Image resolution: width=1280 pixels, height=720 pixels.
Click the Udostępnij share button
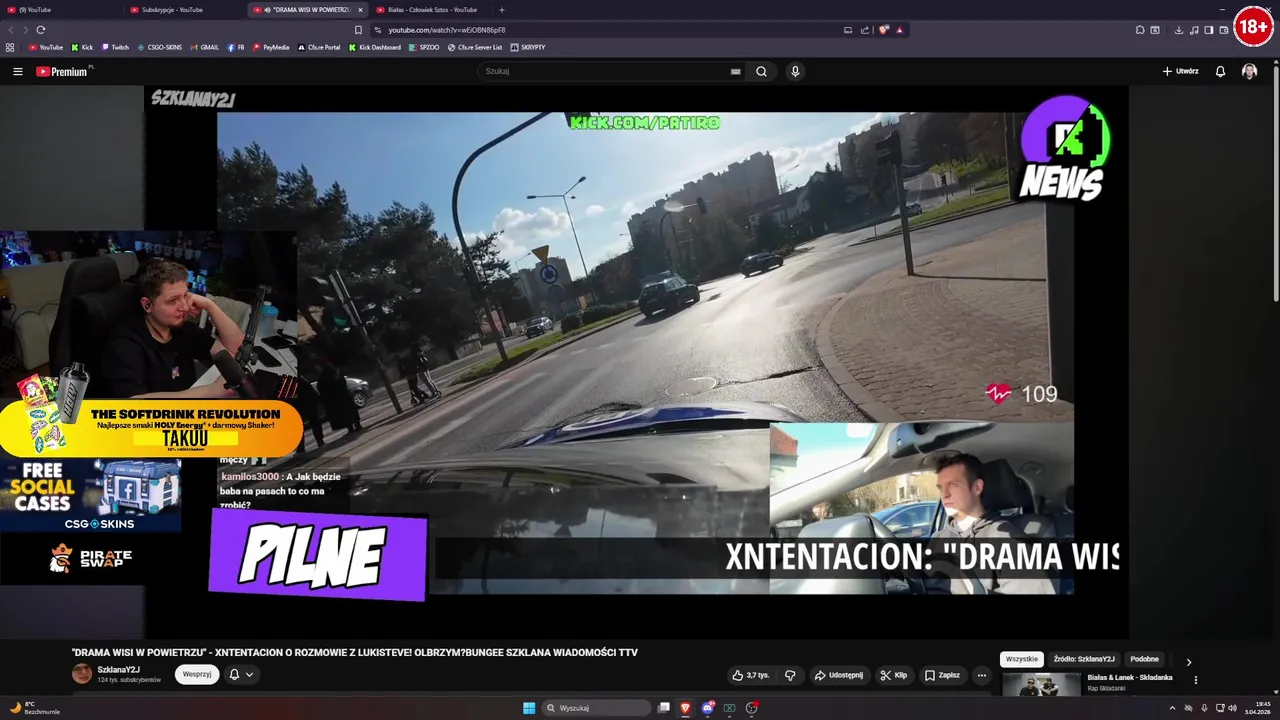[838, 675]
